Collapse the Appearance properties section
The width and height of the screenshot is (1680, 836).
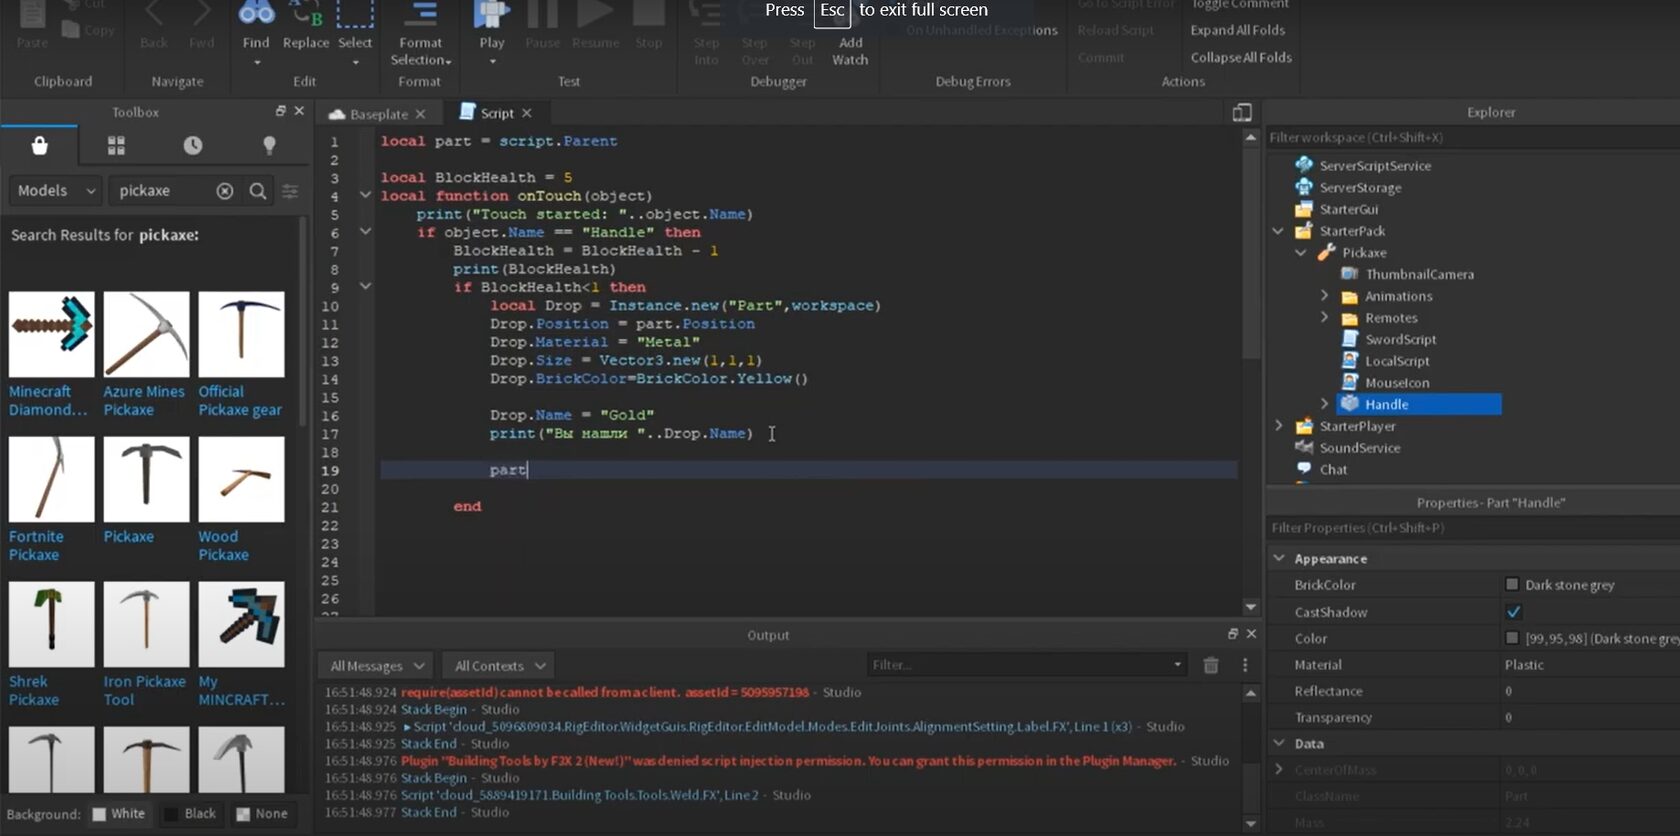pyautogui.click(x=1279, y=558)
